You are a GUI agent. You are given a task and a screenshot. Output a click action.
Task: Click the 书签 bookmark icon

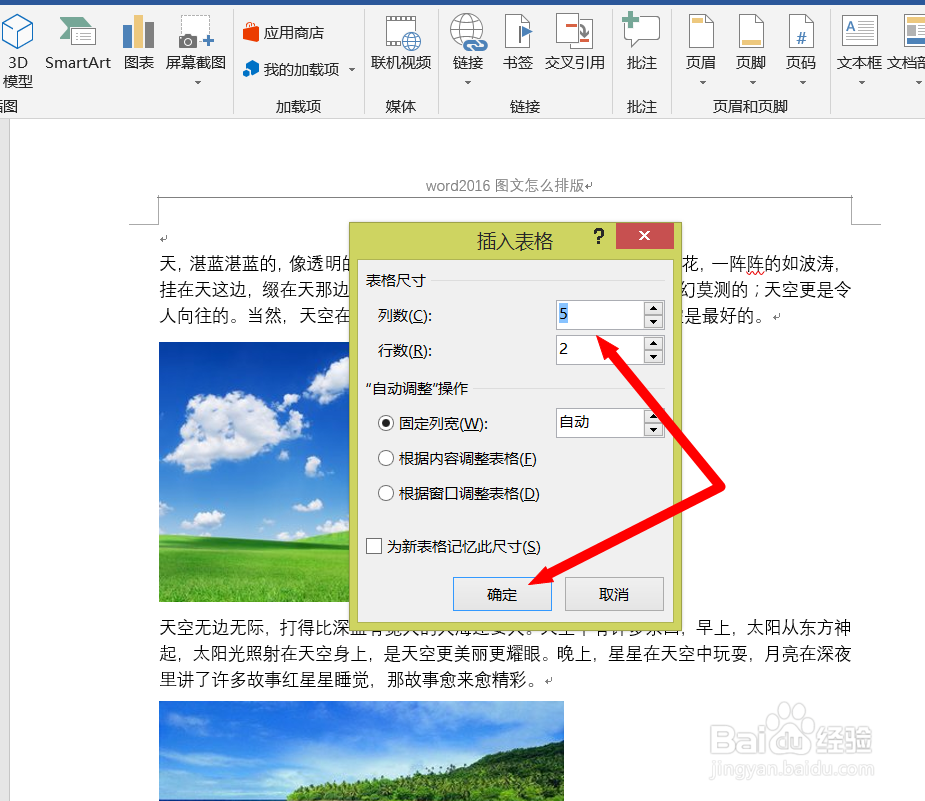tap(518, 44)
